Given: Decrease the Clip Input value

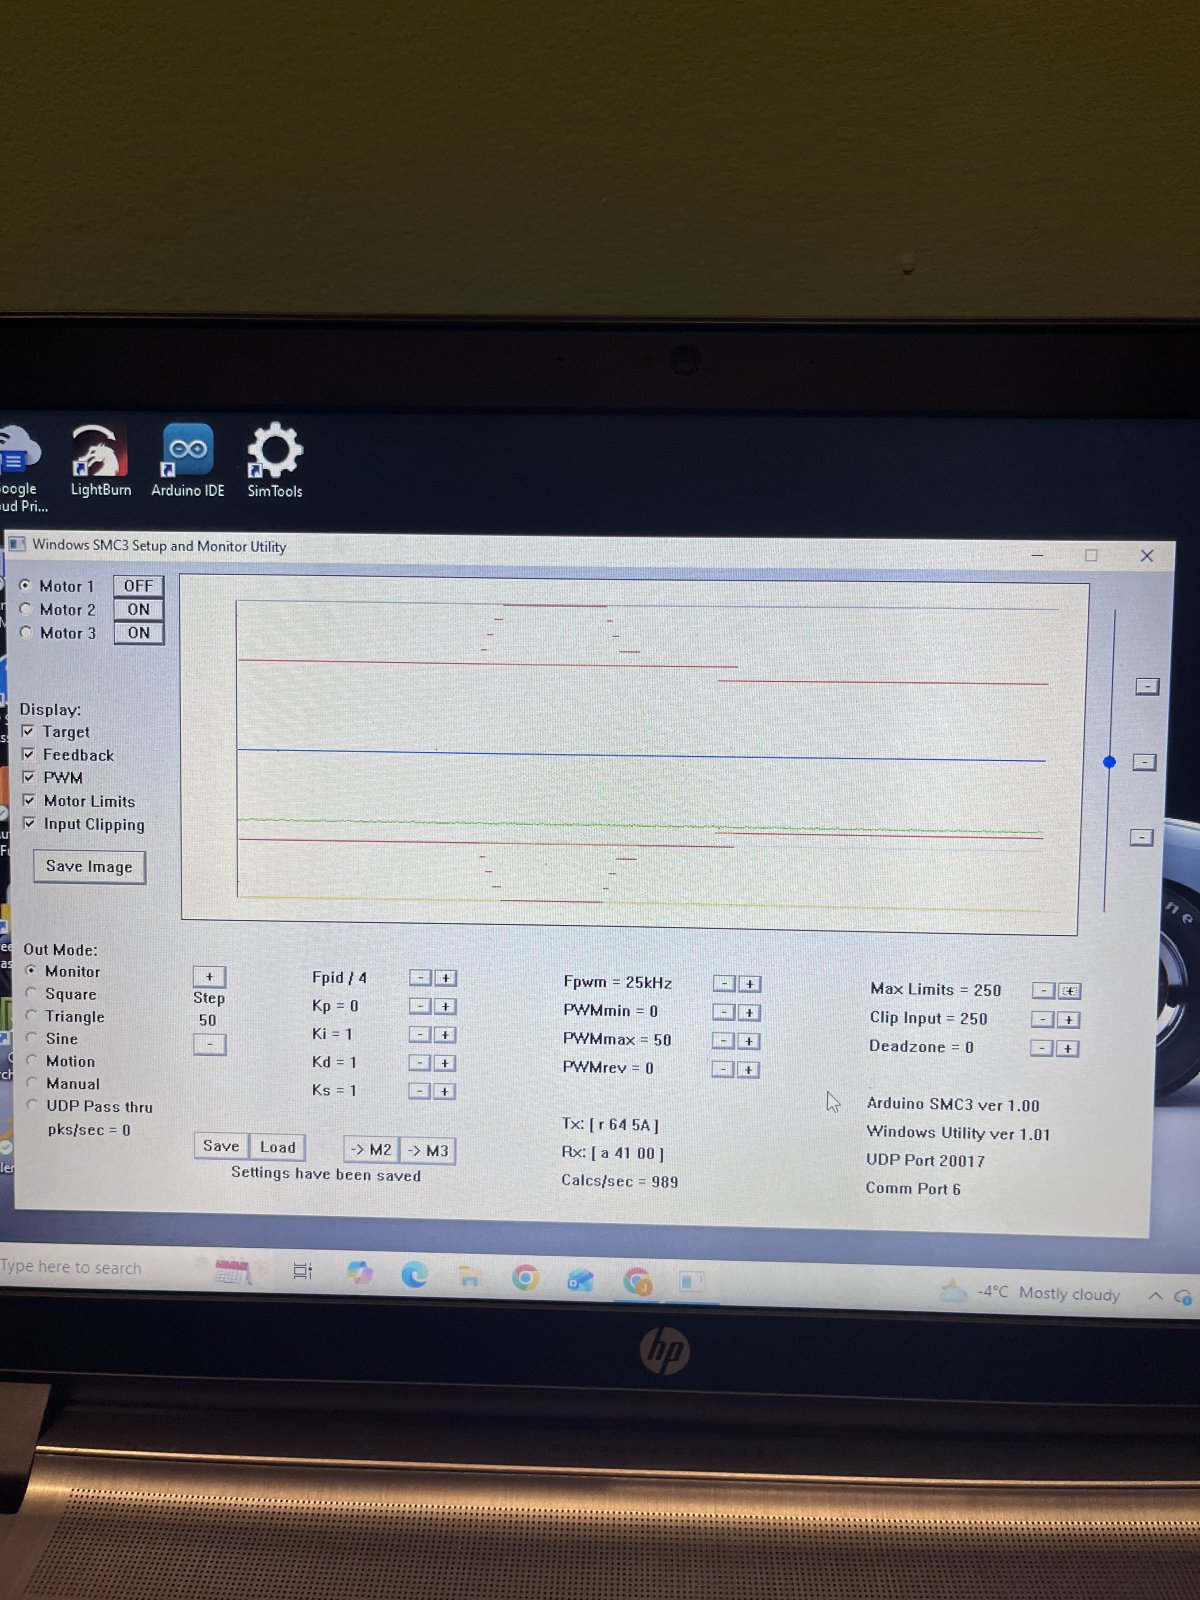Looking at the screenshot, I should tap(1043, 1019).
